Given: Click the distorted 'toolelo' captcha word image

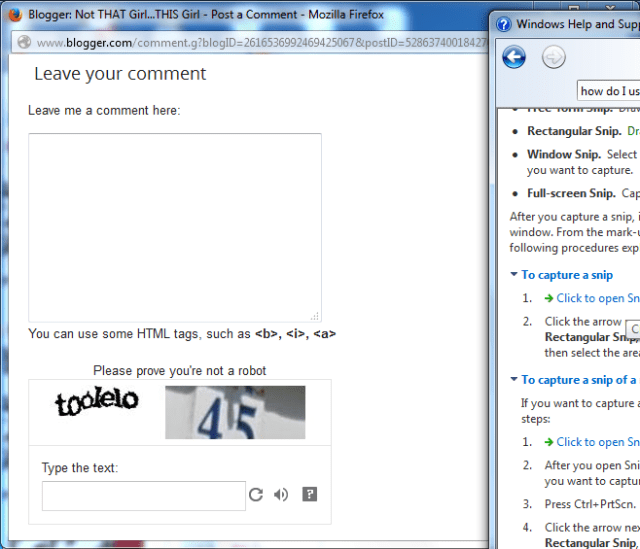Looking at the screenshot, I should coord(96,403).
